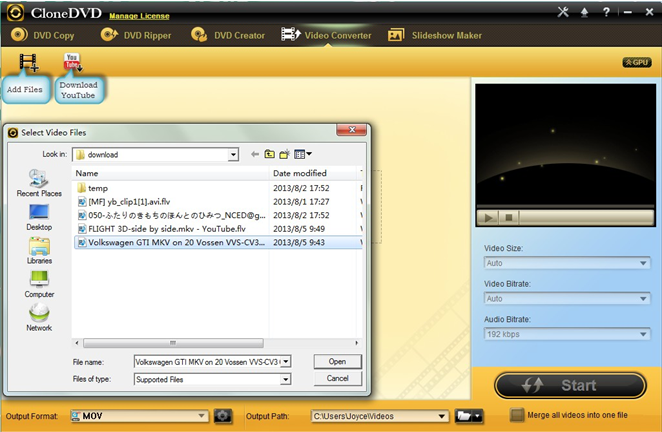Viewport: 662px width, 432px height.
Task: Open Libraries in dialog sidebar
Action: pyautogui.click(x=39, y=251)
